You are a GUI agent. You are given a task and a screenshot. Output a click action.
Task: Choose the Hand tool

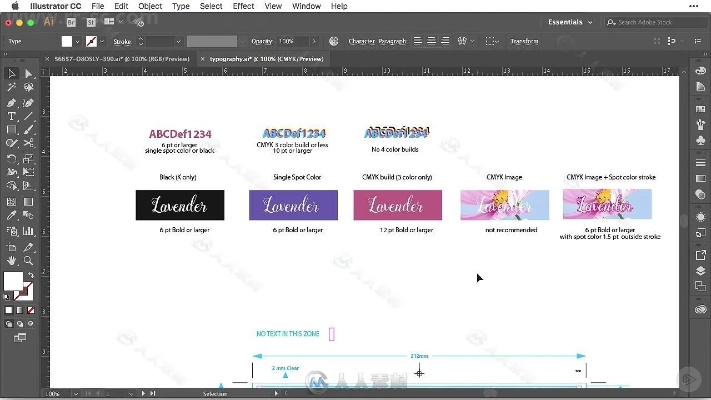point(11,260)
